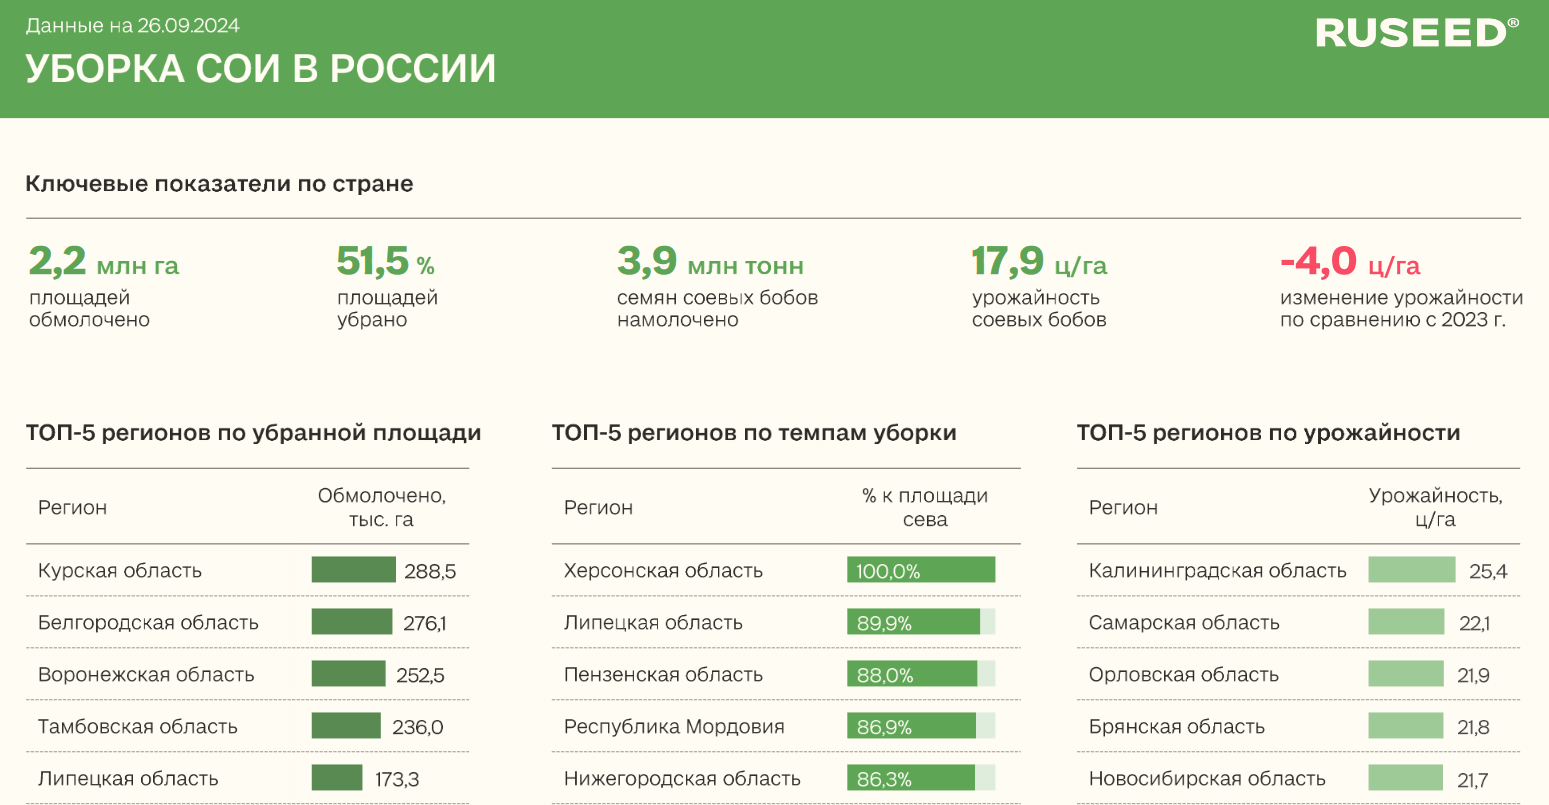Click the date text "Данные на 26.09.2024"
This screenshot has width=1549, height=805.
(x=132, y=26)
